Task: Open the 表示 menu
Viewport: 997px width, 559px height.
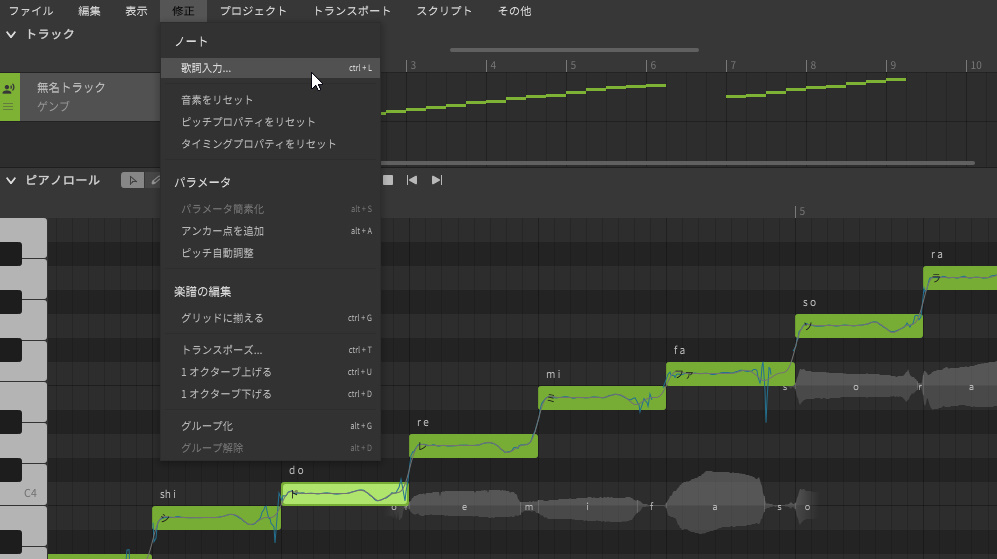Action: click(x=136, y=11)
